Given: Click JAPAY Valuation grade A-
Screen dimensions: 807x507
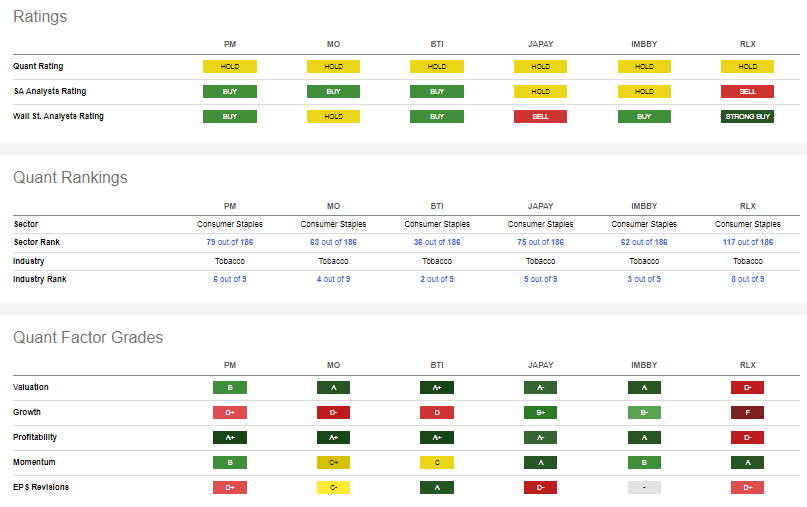Looking at the screenshot, I should tap(540, 388).
